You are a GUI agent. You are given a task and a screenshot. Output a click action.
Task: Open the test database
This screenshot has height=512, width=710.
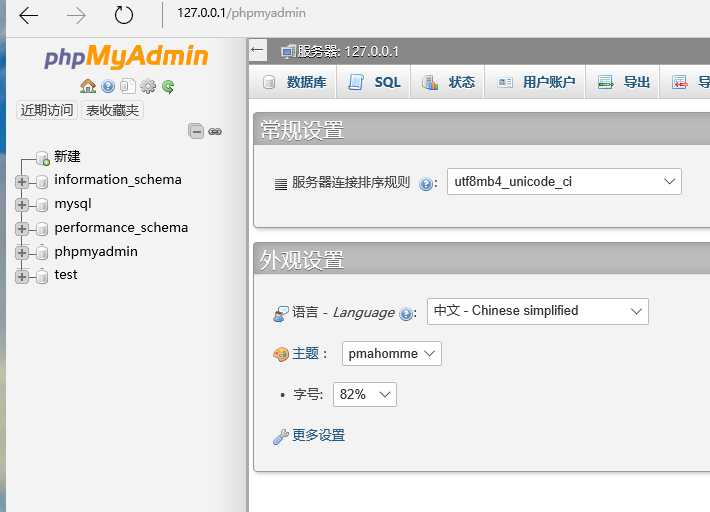[66, 275]
